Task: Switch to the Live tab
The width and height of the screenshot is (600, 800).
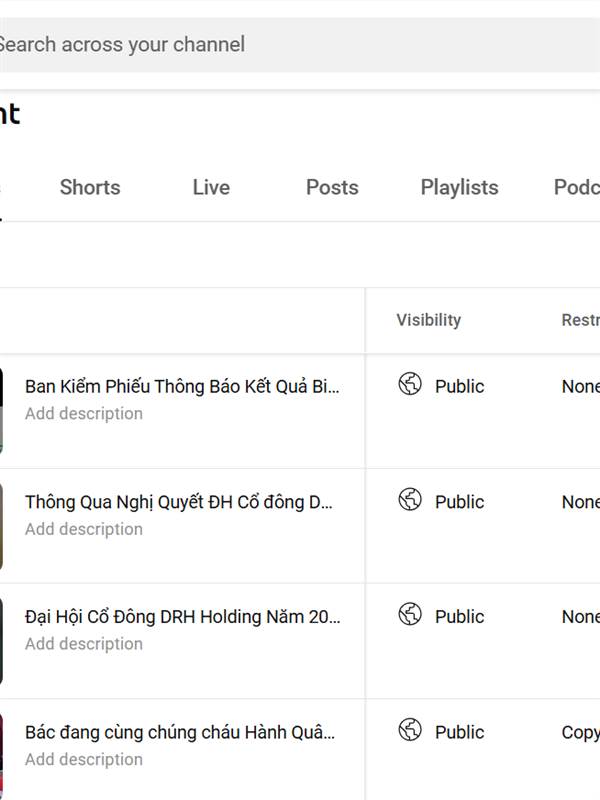Action: 211,187
